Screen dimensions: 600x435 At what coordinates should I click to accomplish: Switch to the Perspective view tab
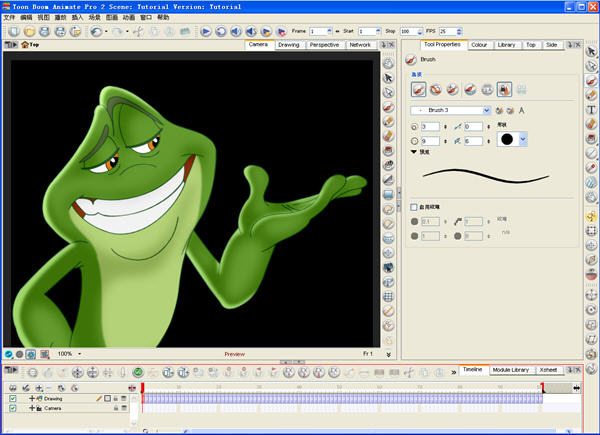tap(323, 45)
